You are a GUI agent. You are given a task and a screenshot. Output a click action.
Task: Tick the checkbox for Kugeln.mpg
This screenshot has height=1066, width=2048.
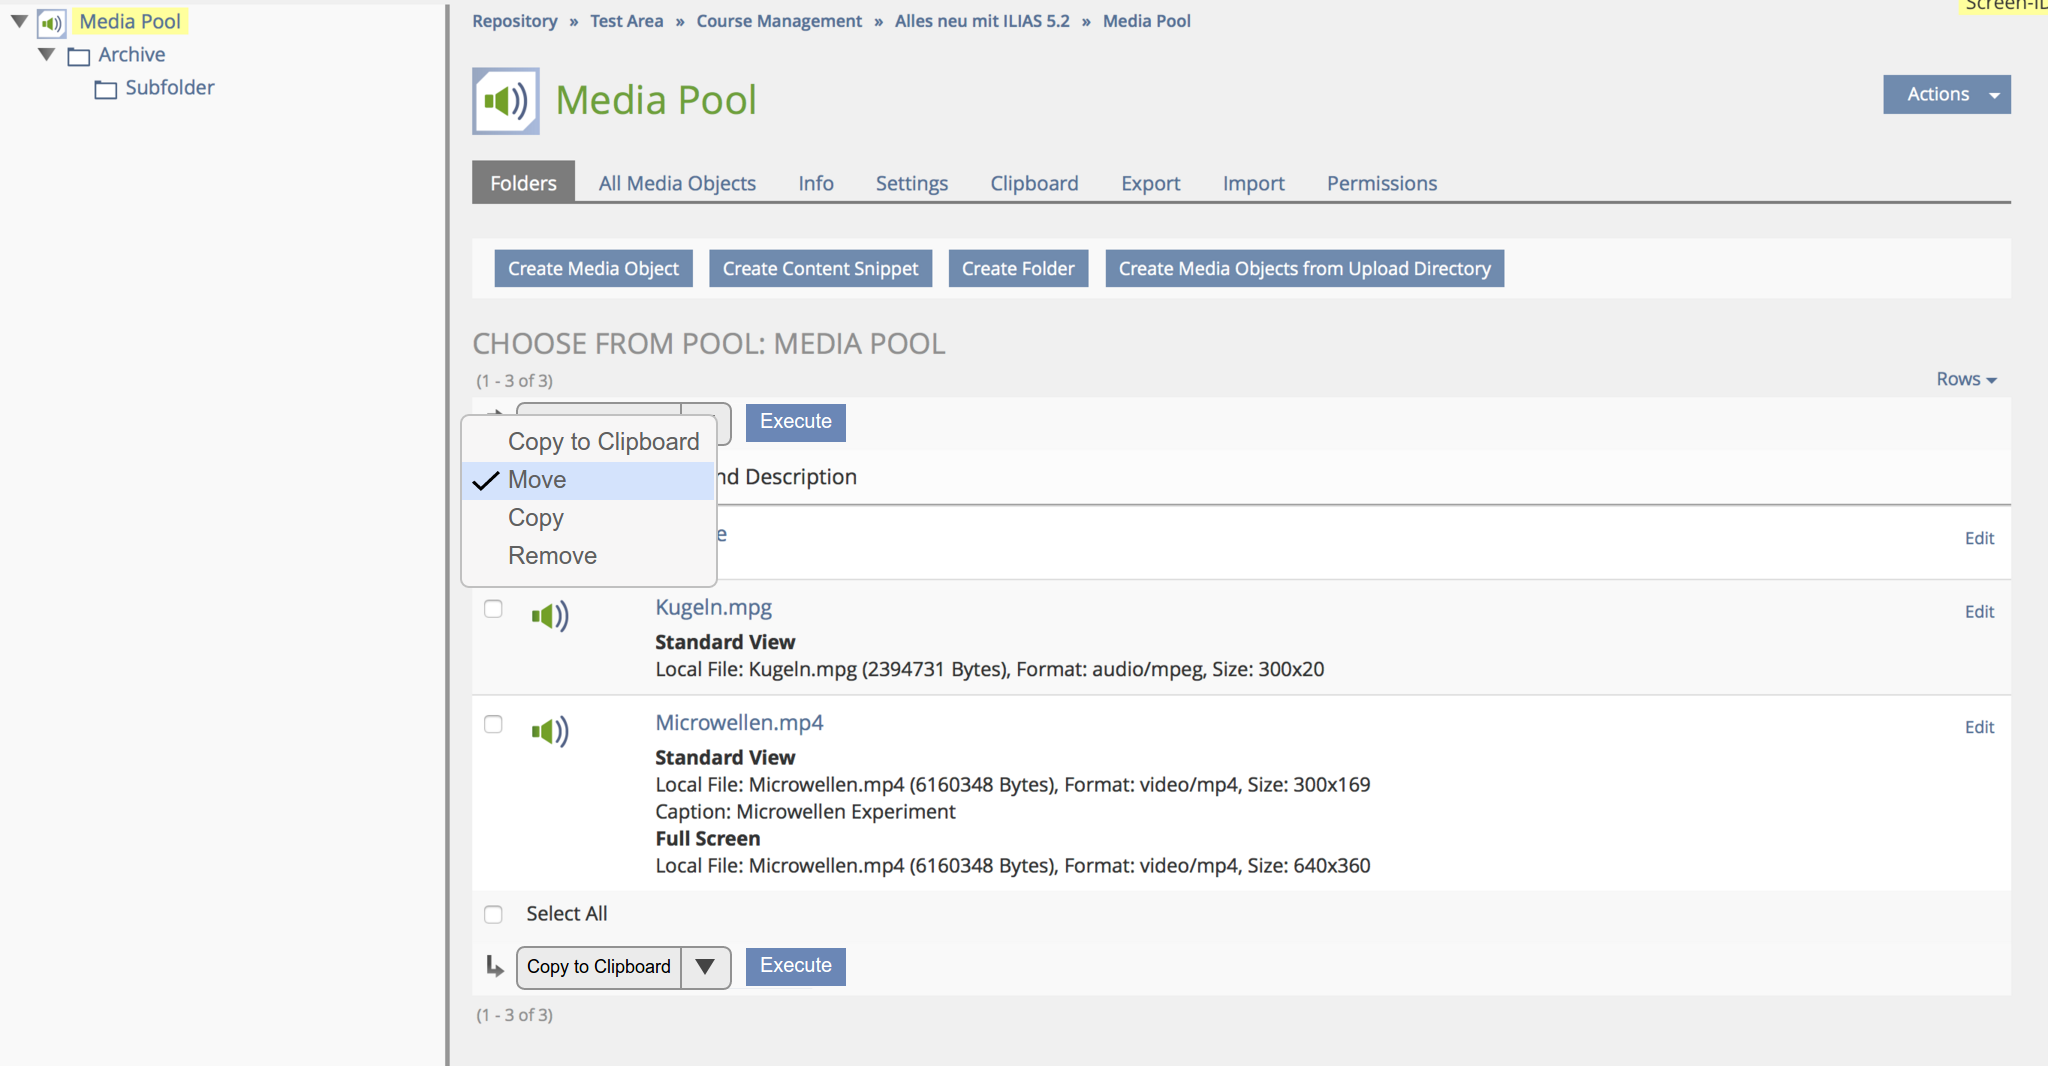click(493, 609)
